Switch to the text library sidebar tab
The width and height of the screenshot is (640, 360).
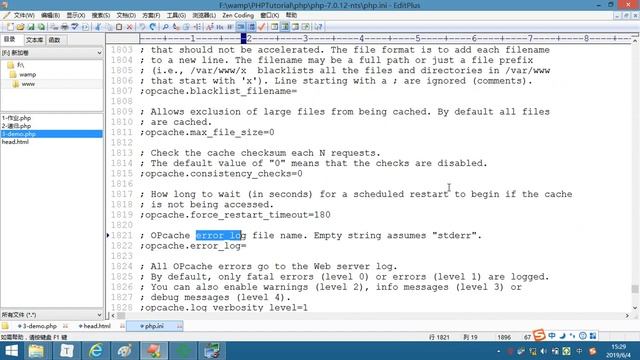coord(34,40)
